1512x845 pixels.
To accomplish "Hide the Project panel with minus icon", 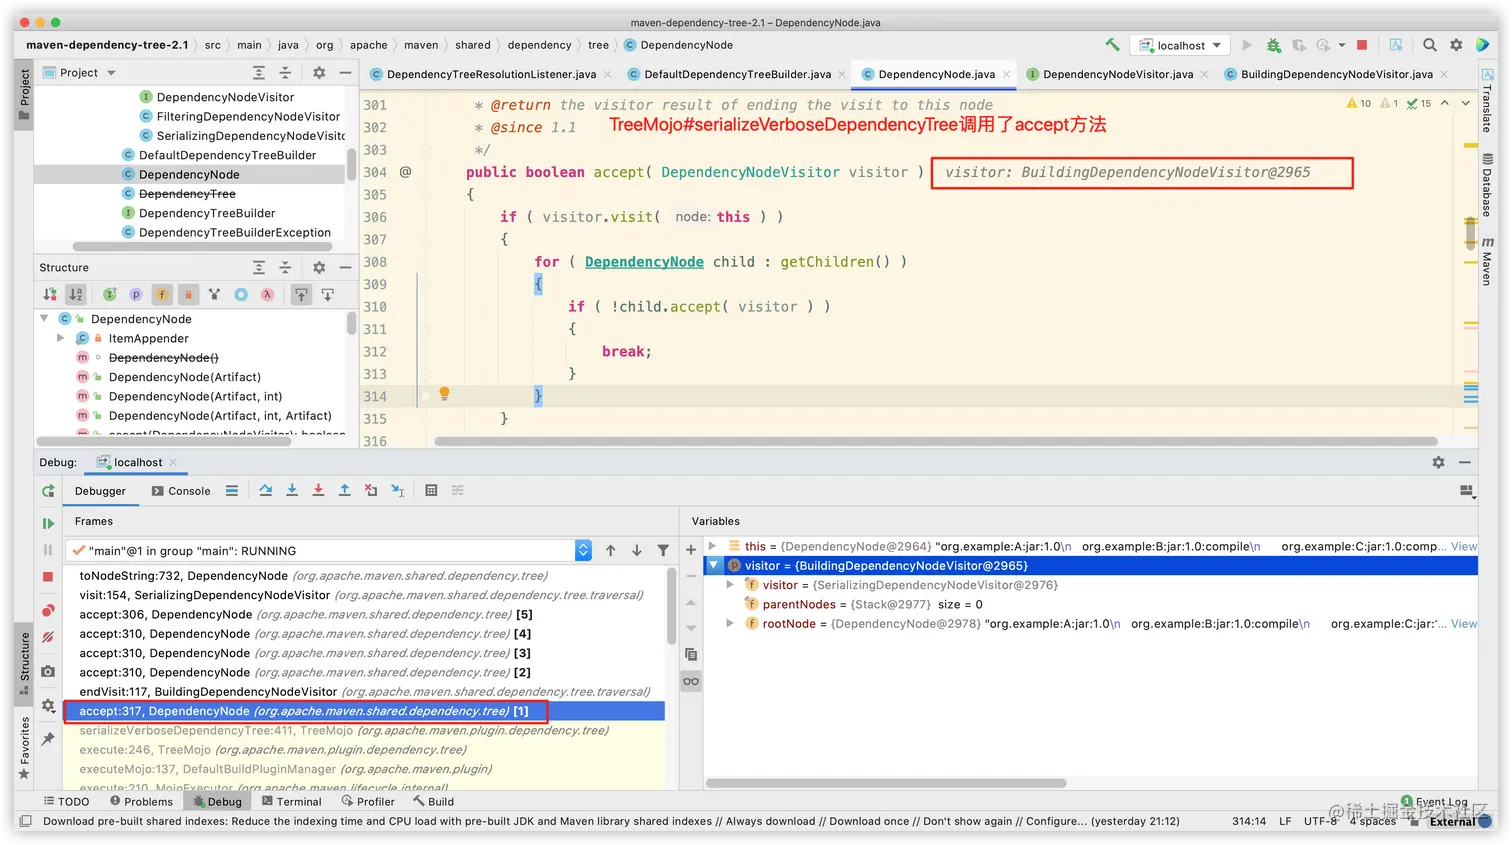I will click(x=345, y=72).
